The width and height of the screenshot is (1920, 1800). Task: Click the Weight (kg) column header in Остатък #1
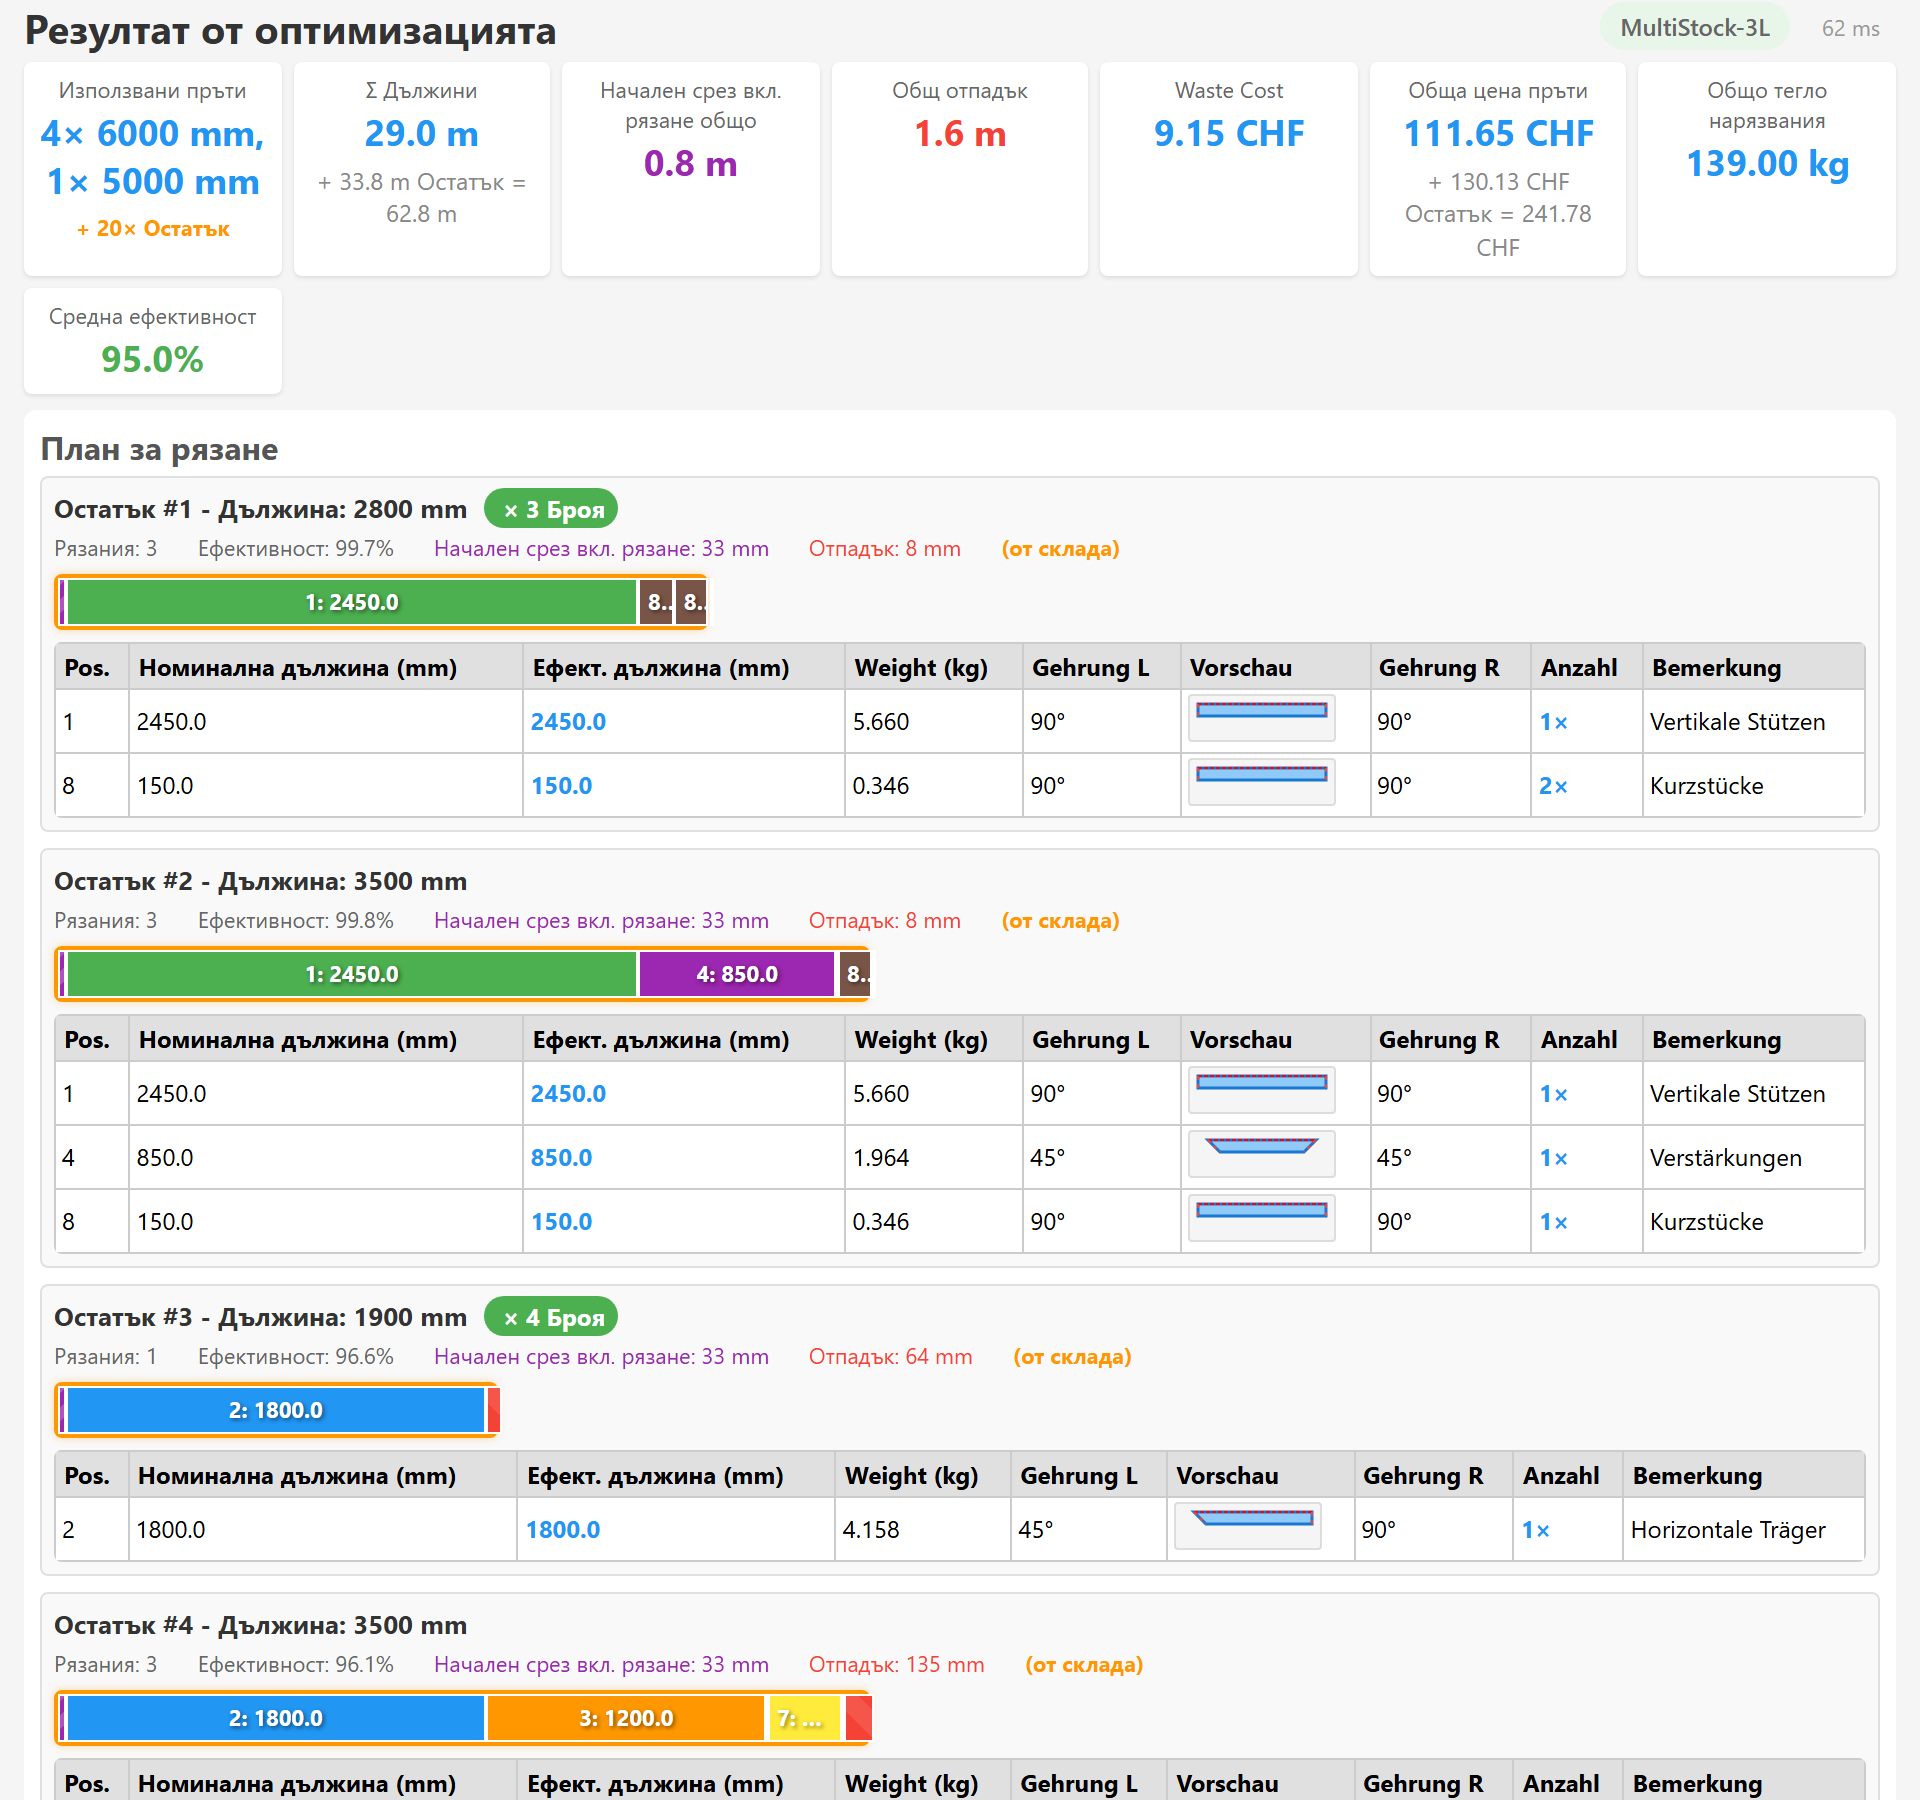(921, 667)
